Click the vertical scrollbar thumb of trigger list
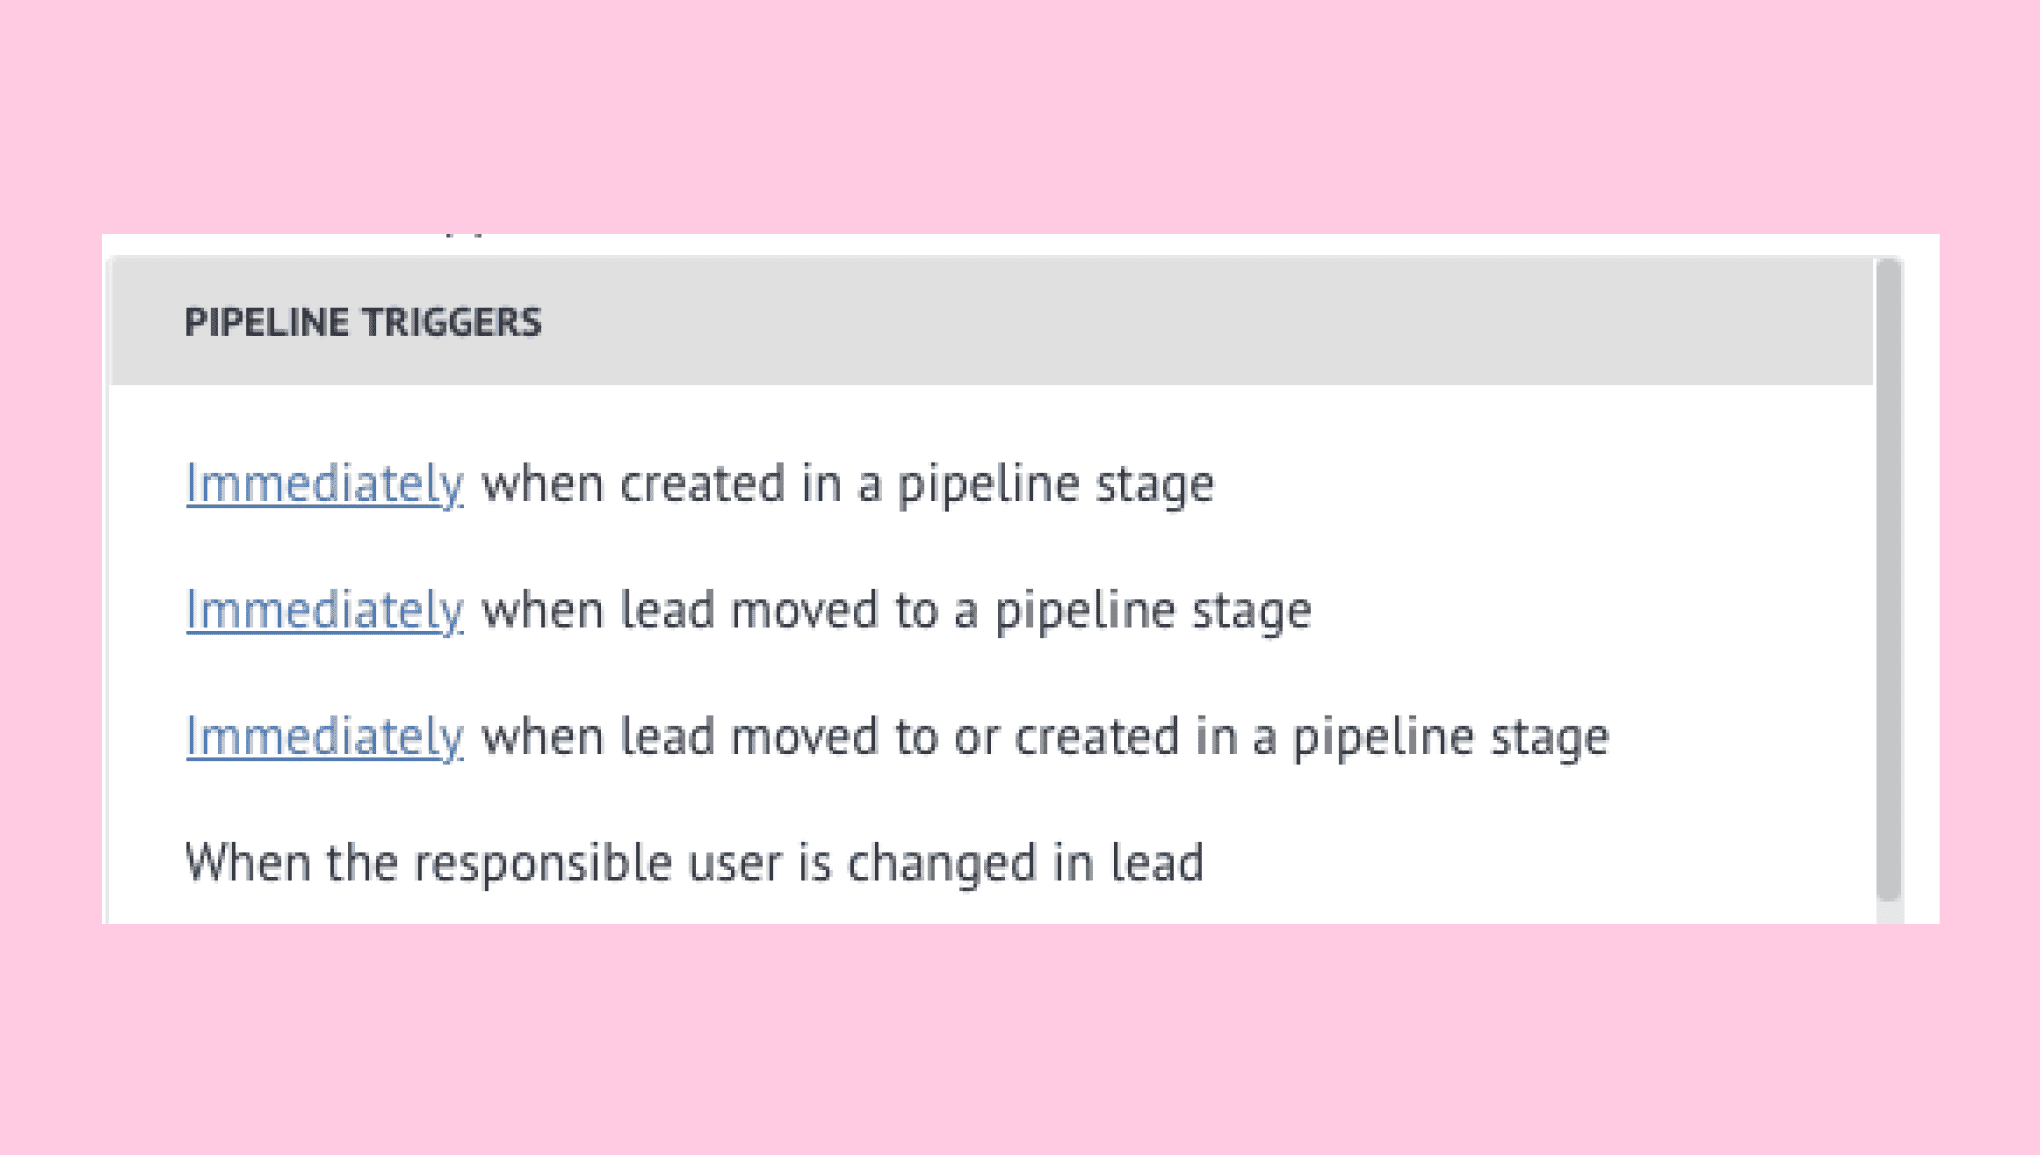The width and height of the screenshot is (2040, 1155). (1888, 580)
